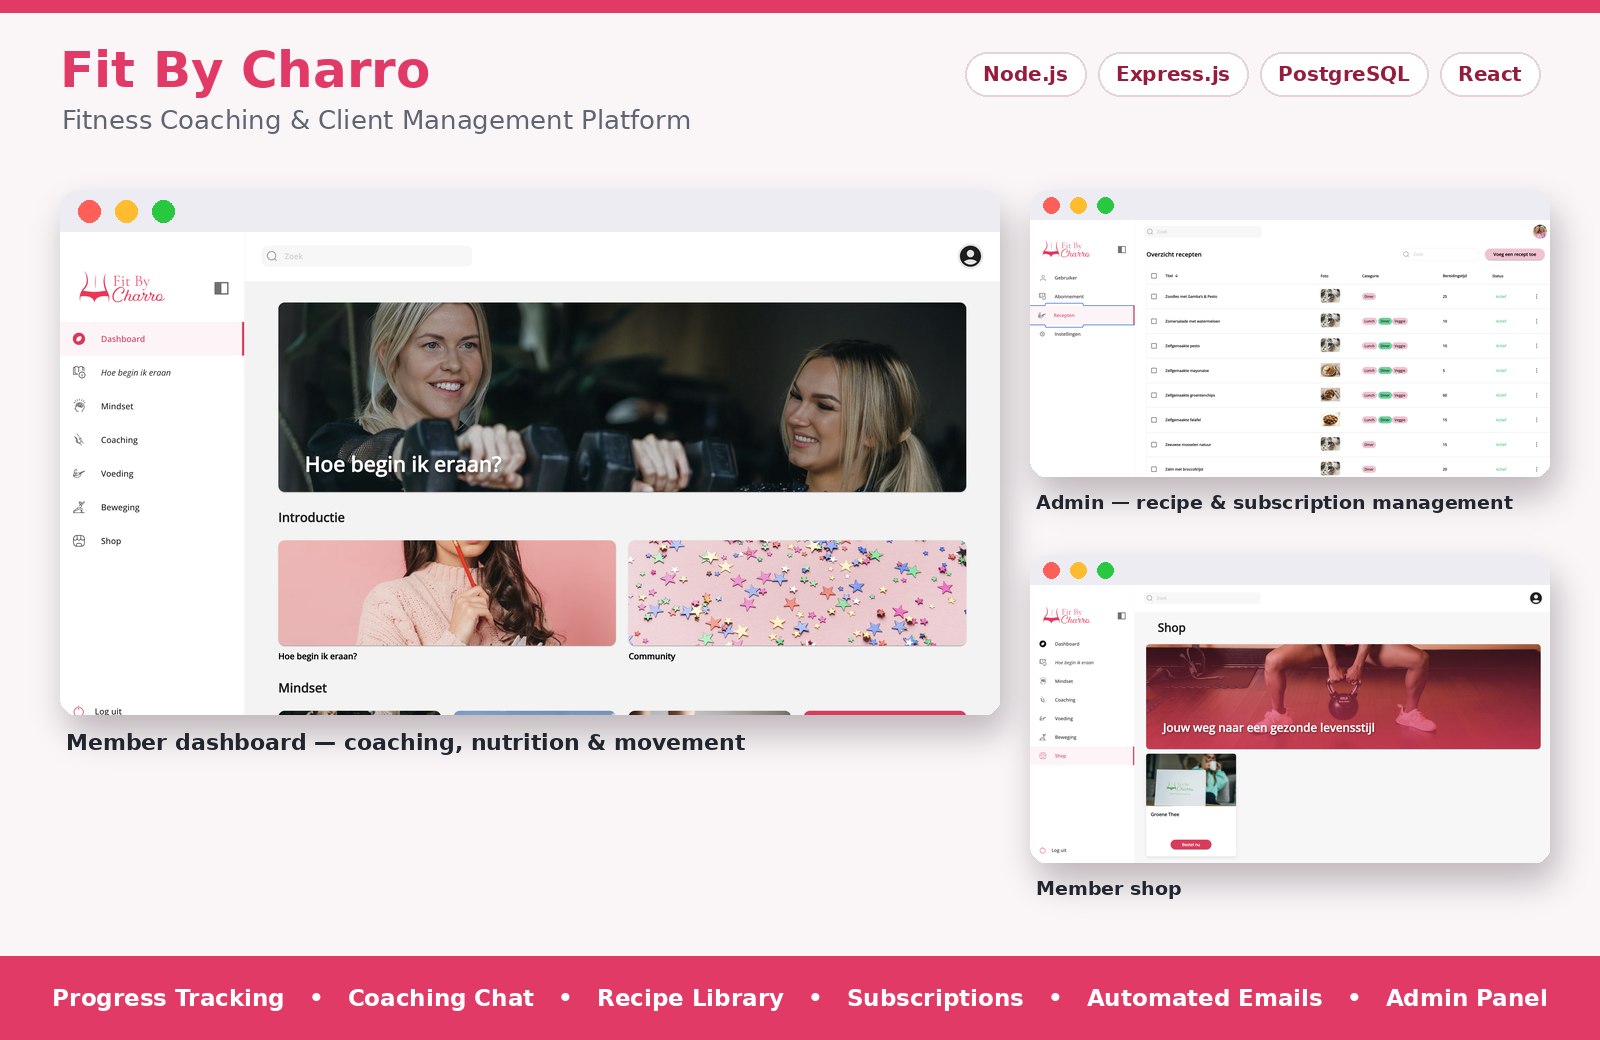This screenshot has width=1600, height=1040.
Task: Open row options menu for 'Zeeuwse mosselen natuur'
Action: tap(1537, 444)
